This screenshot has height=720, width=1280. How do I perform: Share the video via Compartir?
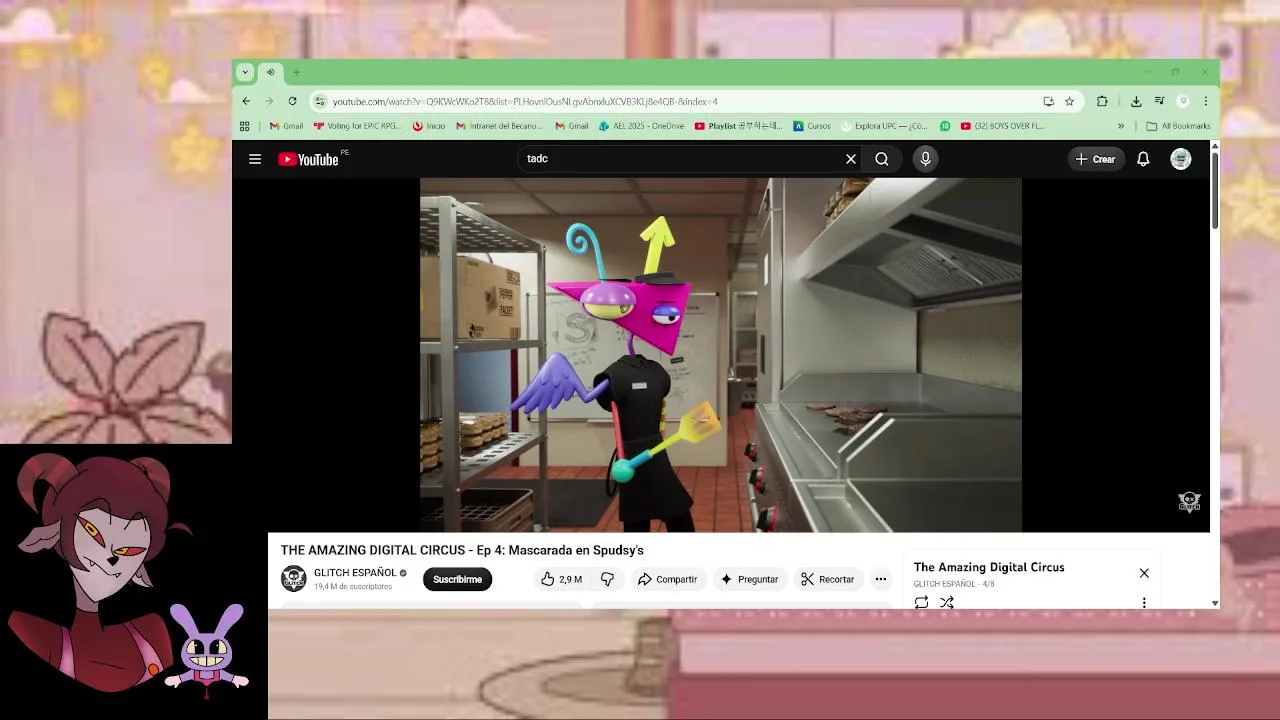(667, 579)
